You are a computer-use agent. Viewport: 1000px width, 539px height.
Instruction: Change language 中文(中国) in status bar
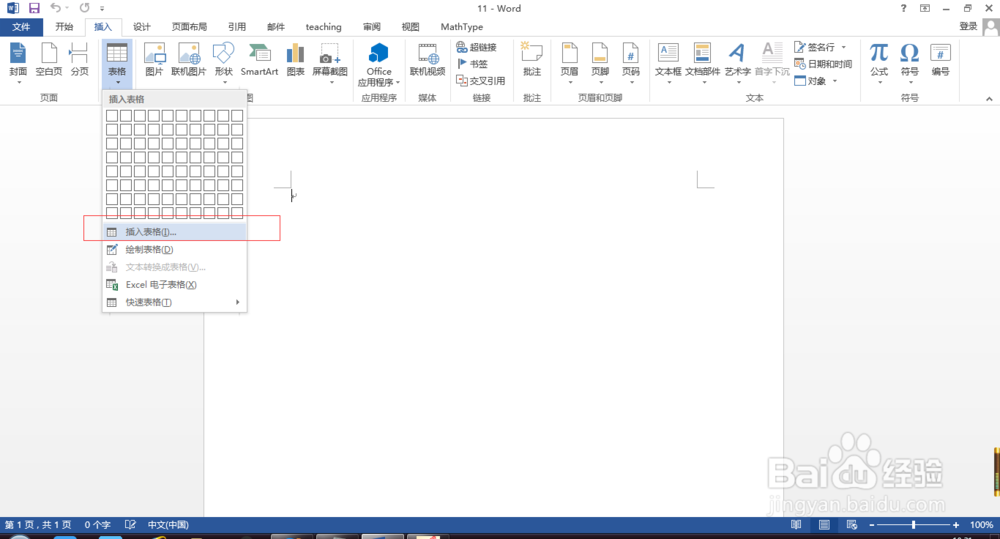(x=168, y=525)
